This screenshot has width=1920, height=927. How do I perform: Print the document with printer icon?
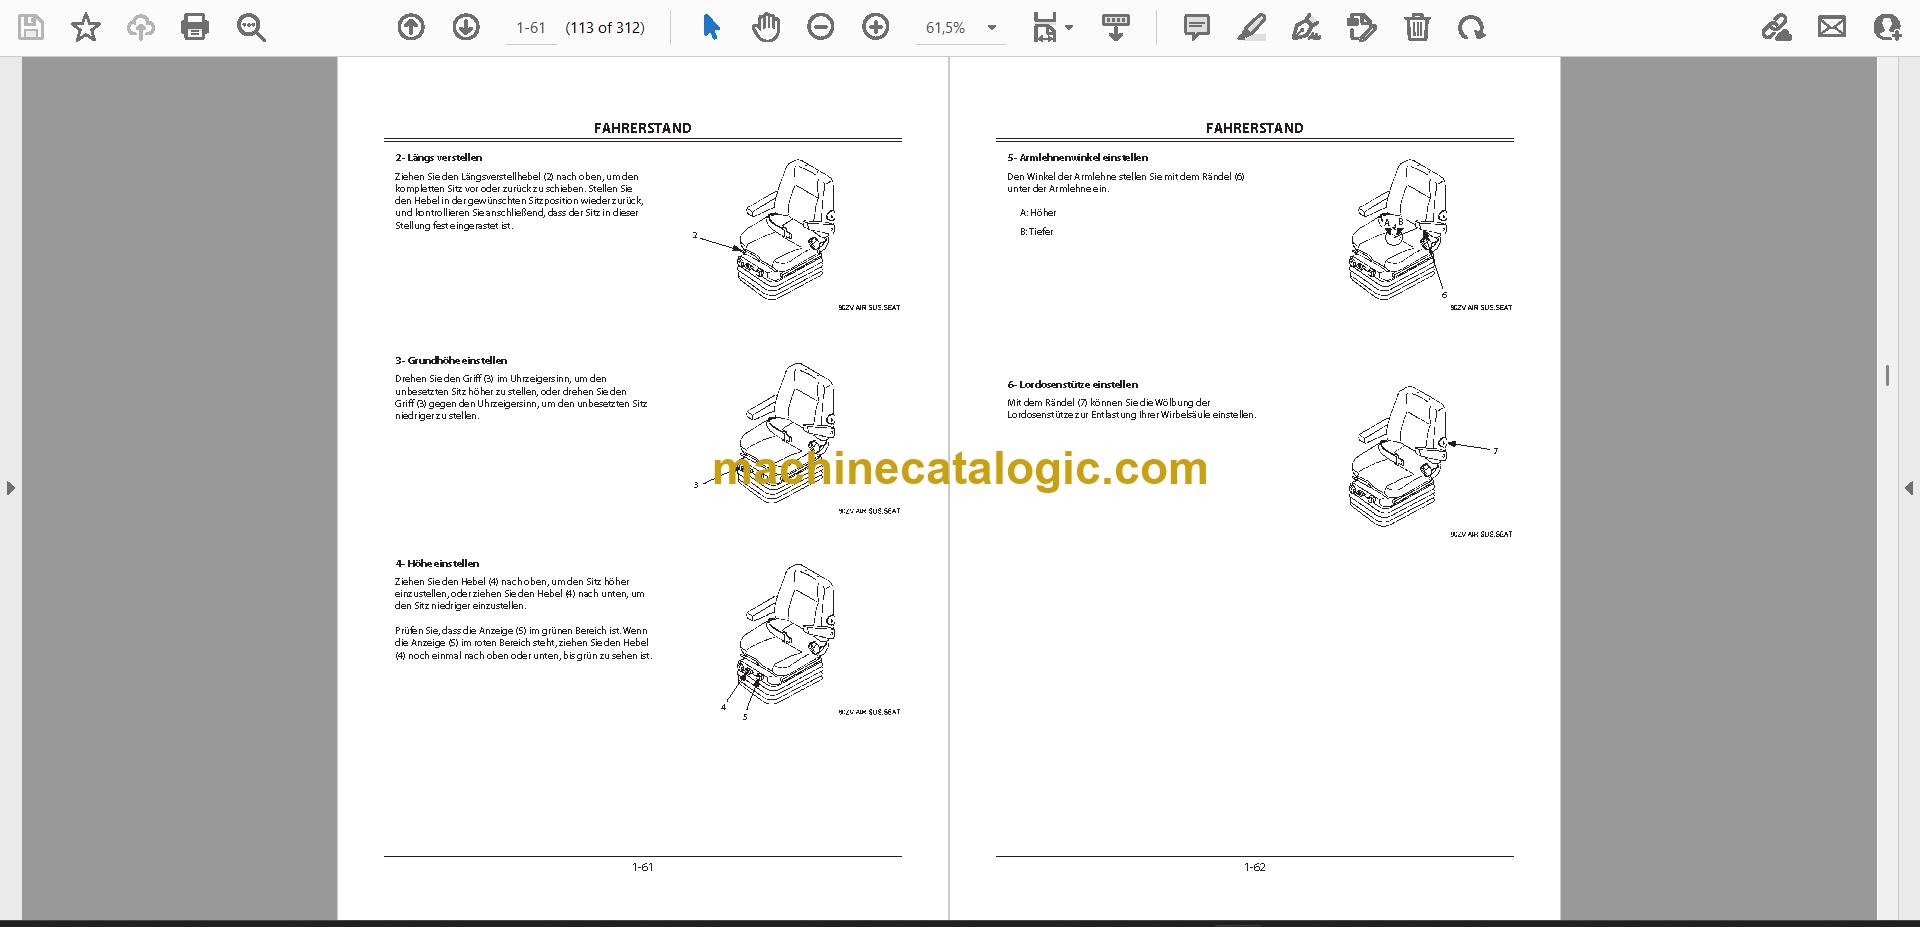195,27
